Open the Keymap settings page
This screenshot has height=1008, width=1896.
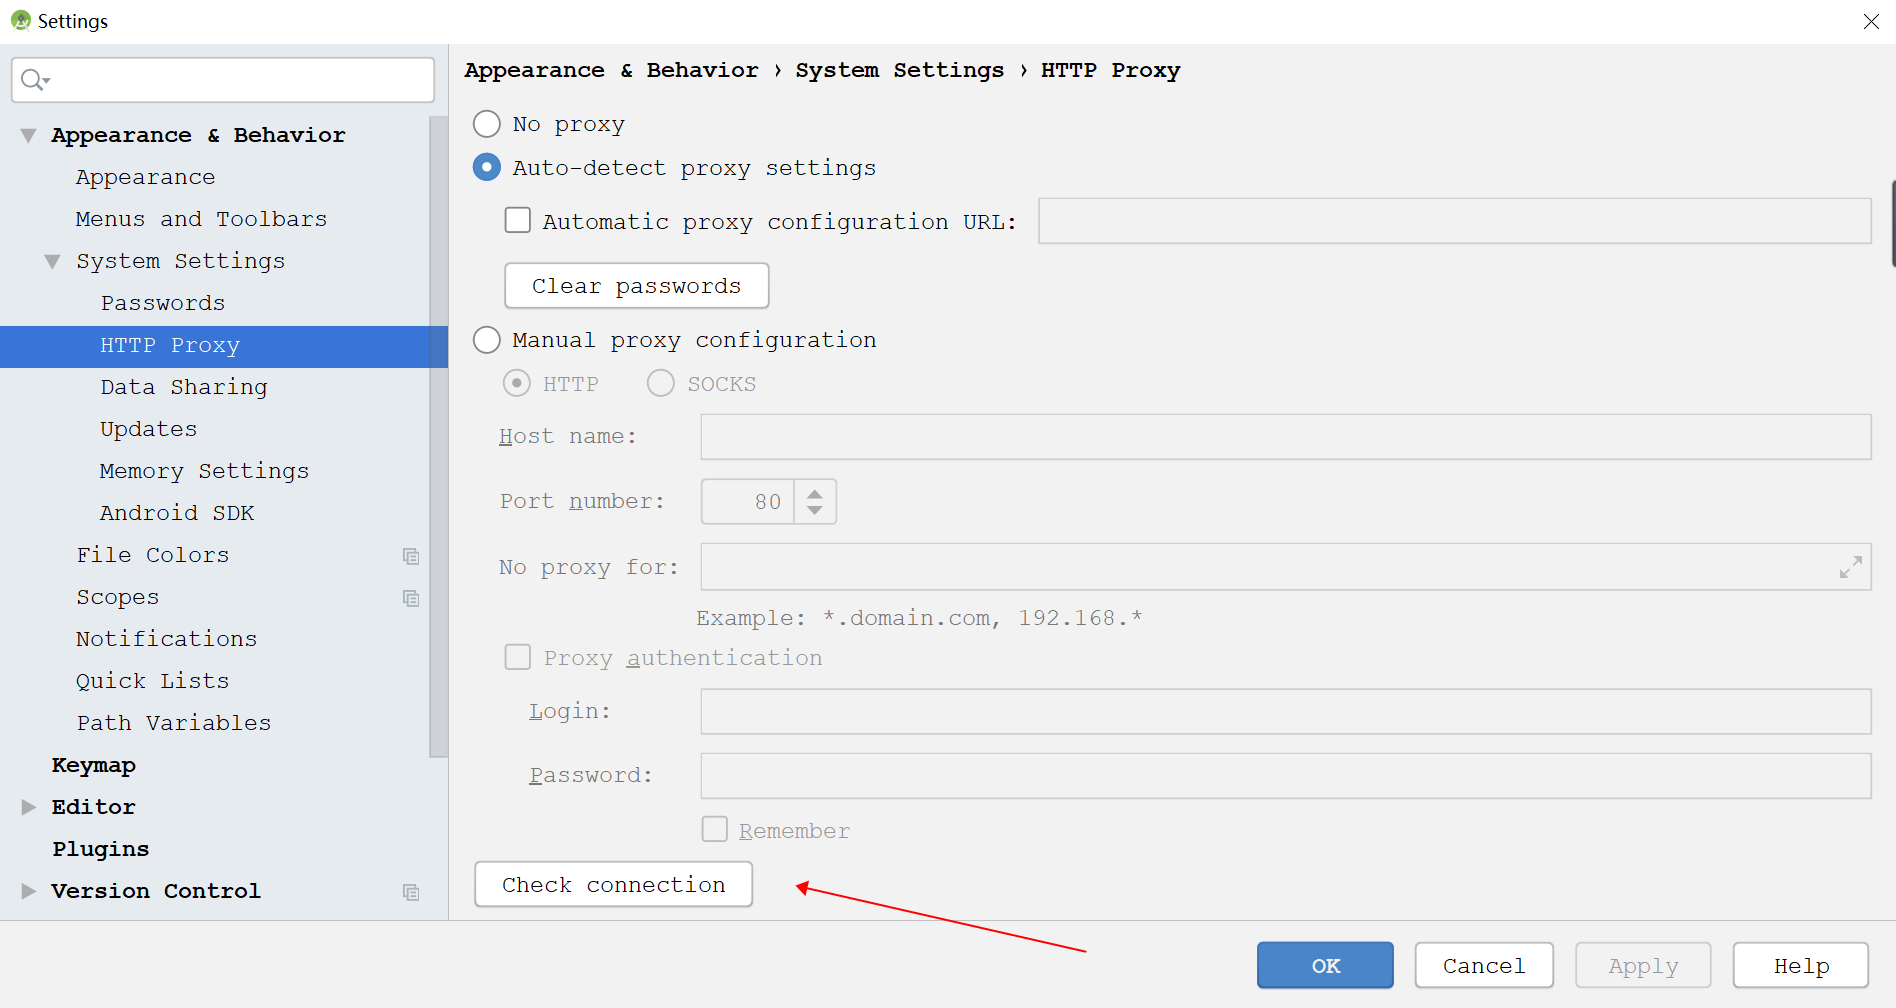tap(93, 765)
